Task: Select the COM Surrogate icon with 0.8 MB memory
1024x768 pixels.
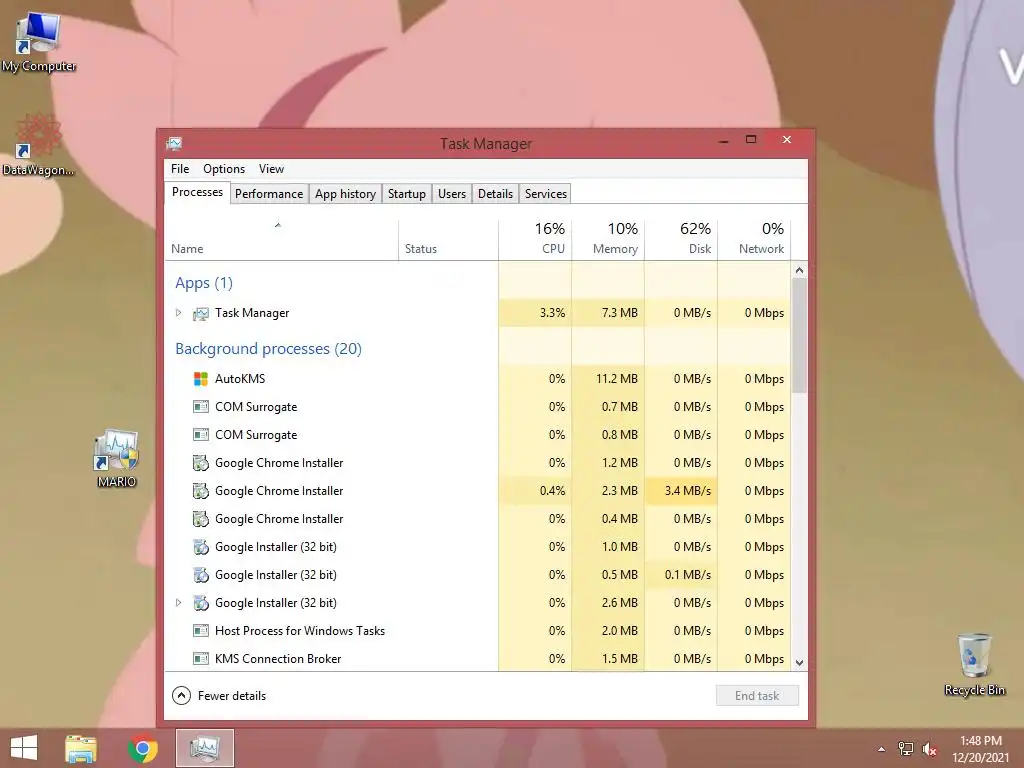Action: (200, 435)
